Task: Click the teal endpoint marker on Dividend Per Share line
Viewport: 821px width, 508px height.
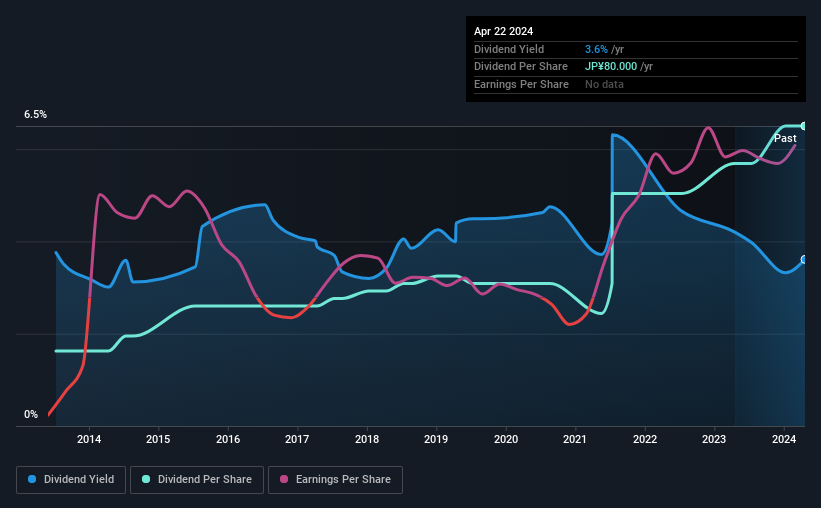Action: (804, 126)
